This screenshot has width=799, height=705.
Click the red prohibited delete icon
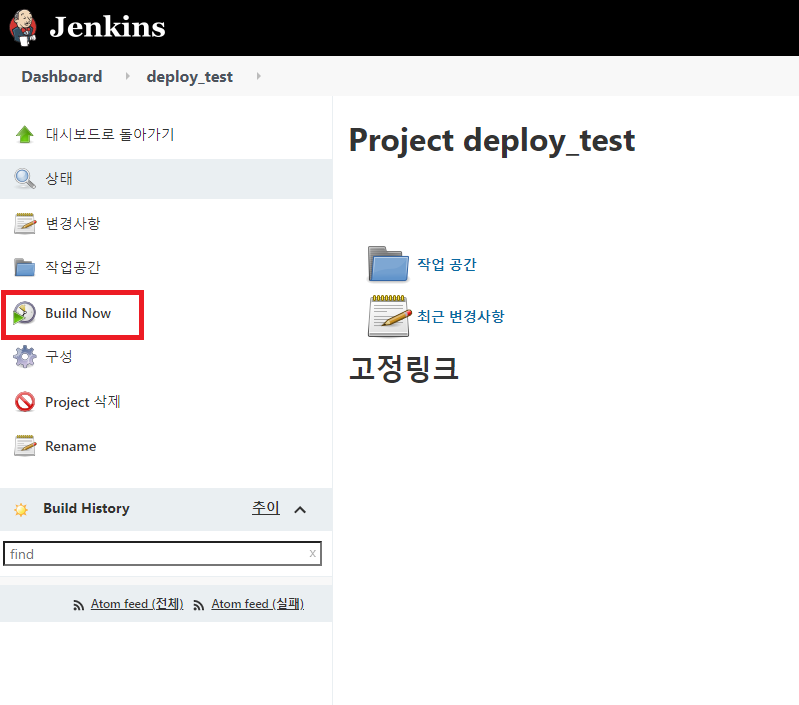coord(24,402)
